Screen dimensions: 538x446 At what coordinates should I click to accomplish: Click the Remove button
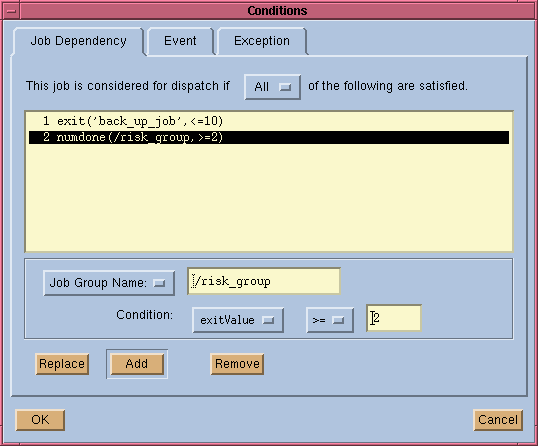[237, 364]
